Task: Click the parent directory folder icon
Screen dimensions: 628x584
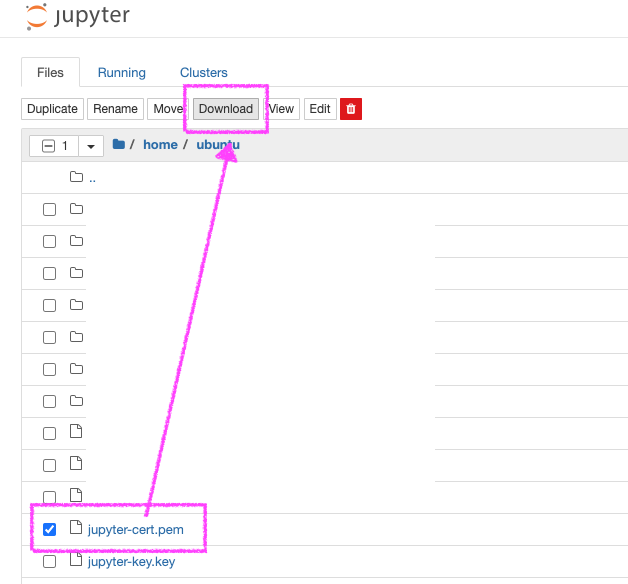Action: point(76,177)
